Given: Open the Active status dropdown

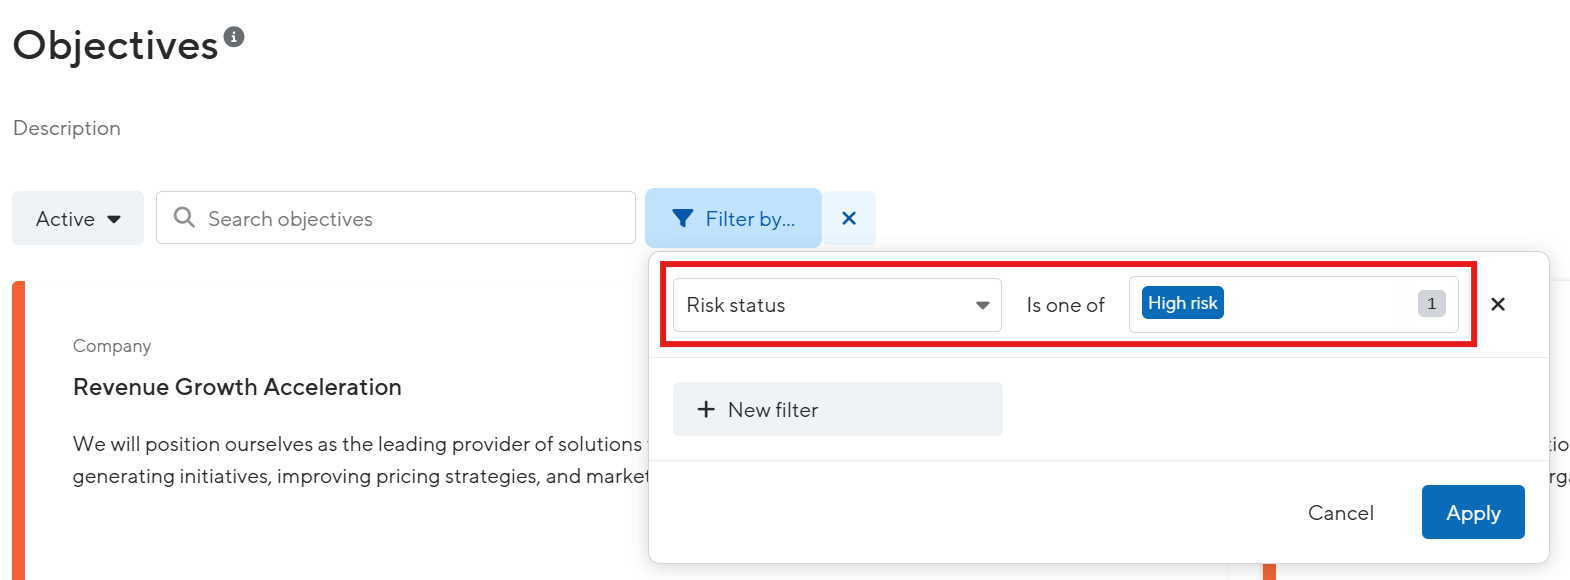Looking at the screenshot, I should click(78, 218).
